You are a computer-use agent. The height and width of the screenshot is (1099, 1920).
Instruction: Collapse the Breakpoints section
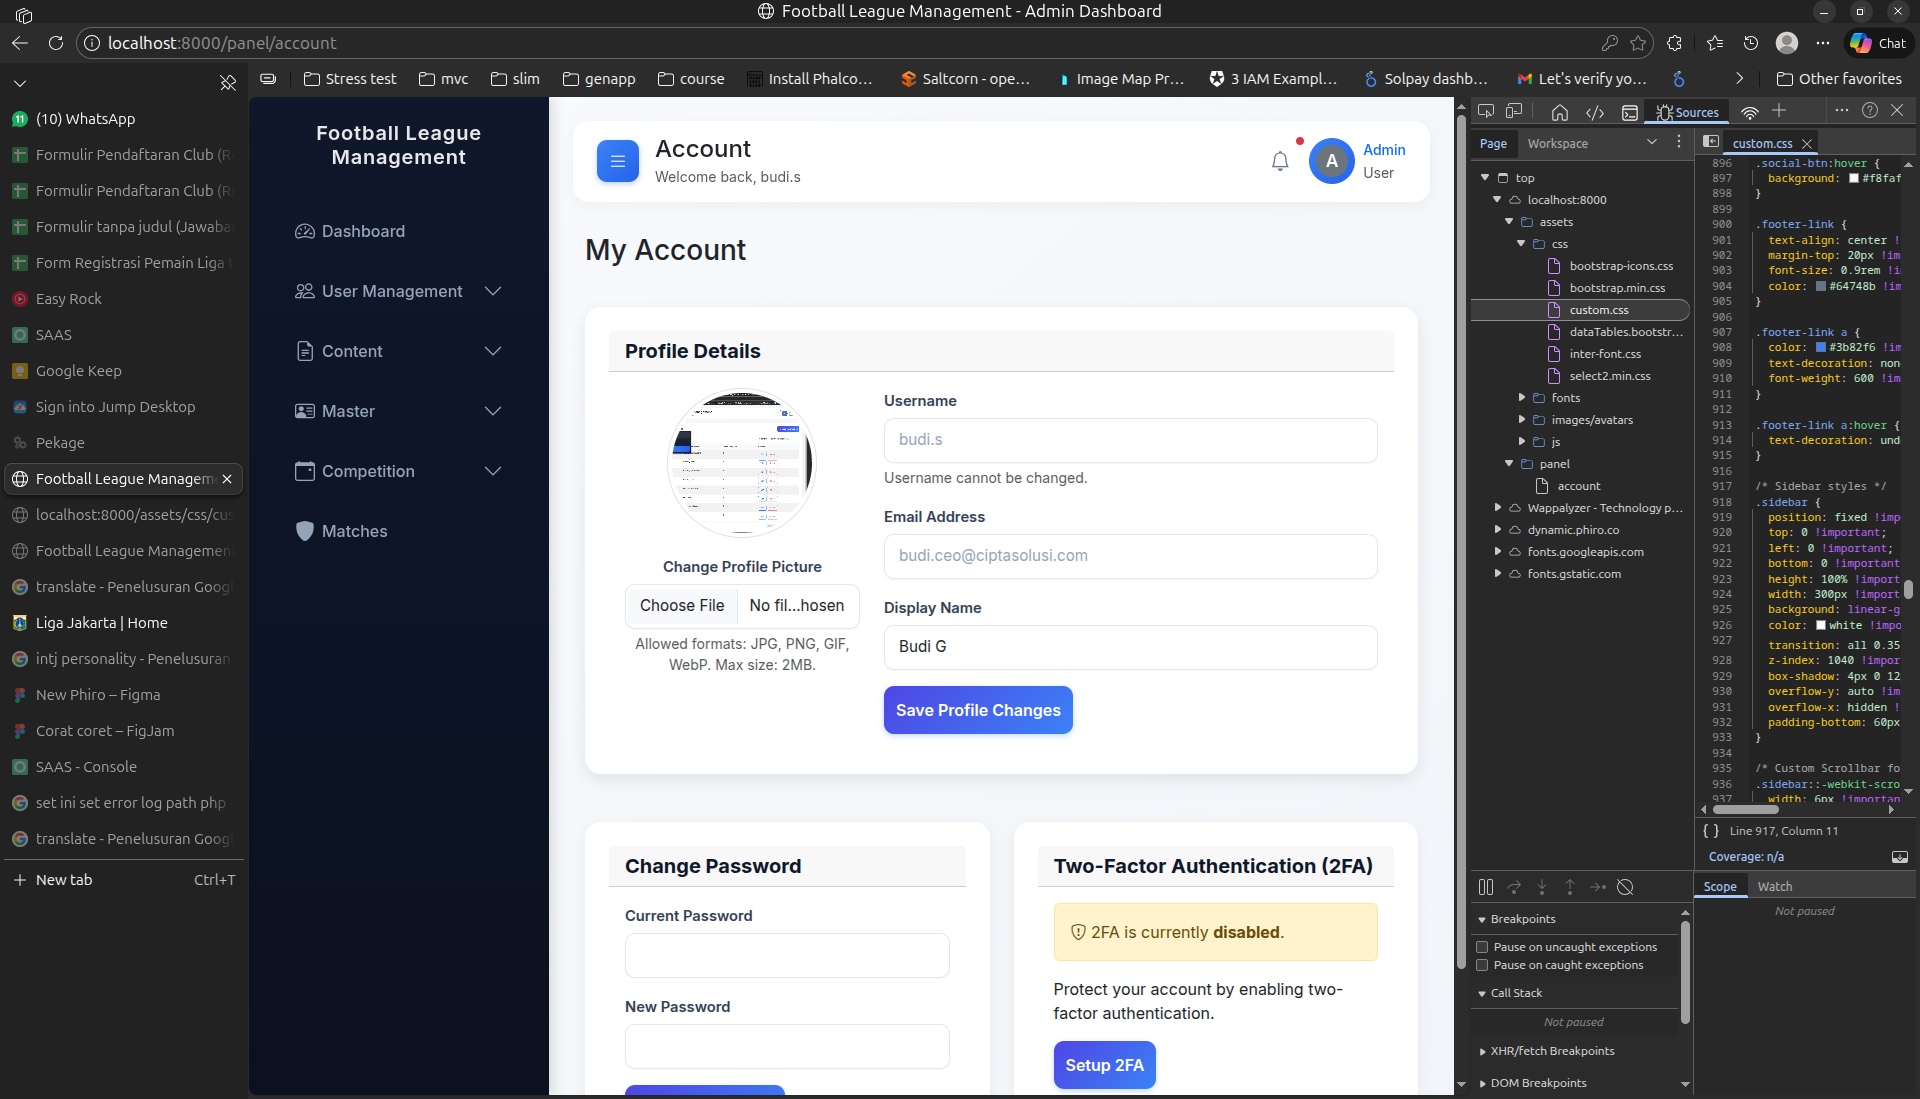[x=1482, y=919]
